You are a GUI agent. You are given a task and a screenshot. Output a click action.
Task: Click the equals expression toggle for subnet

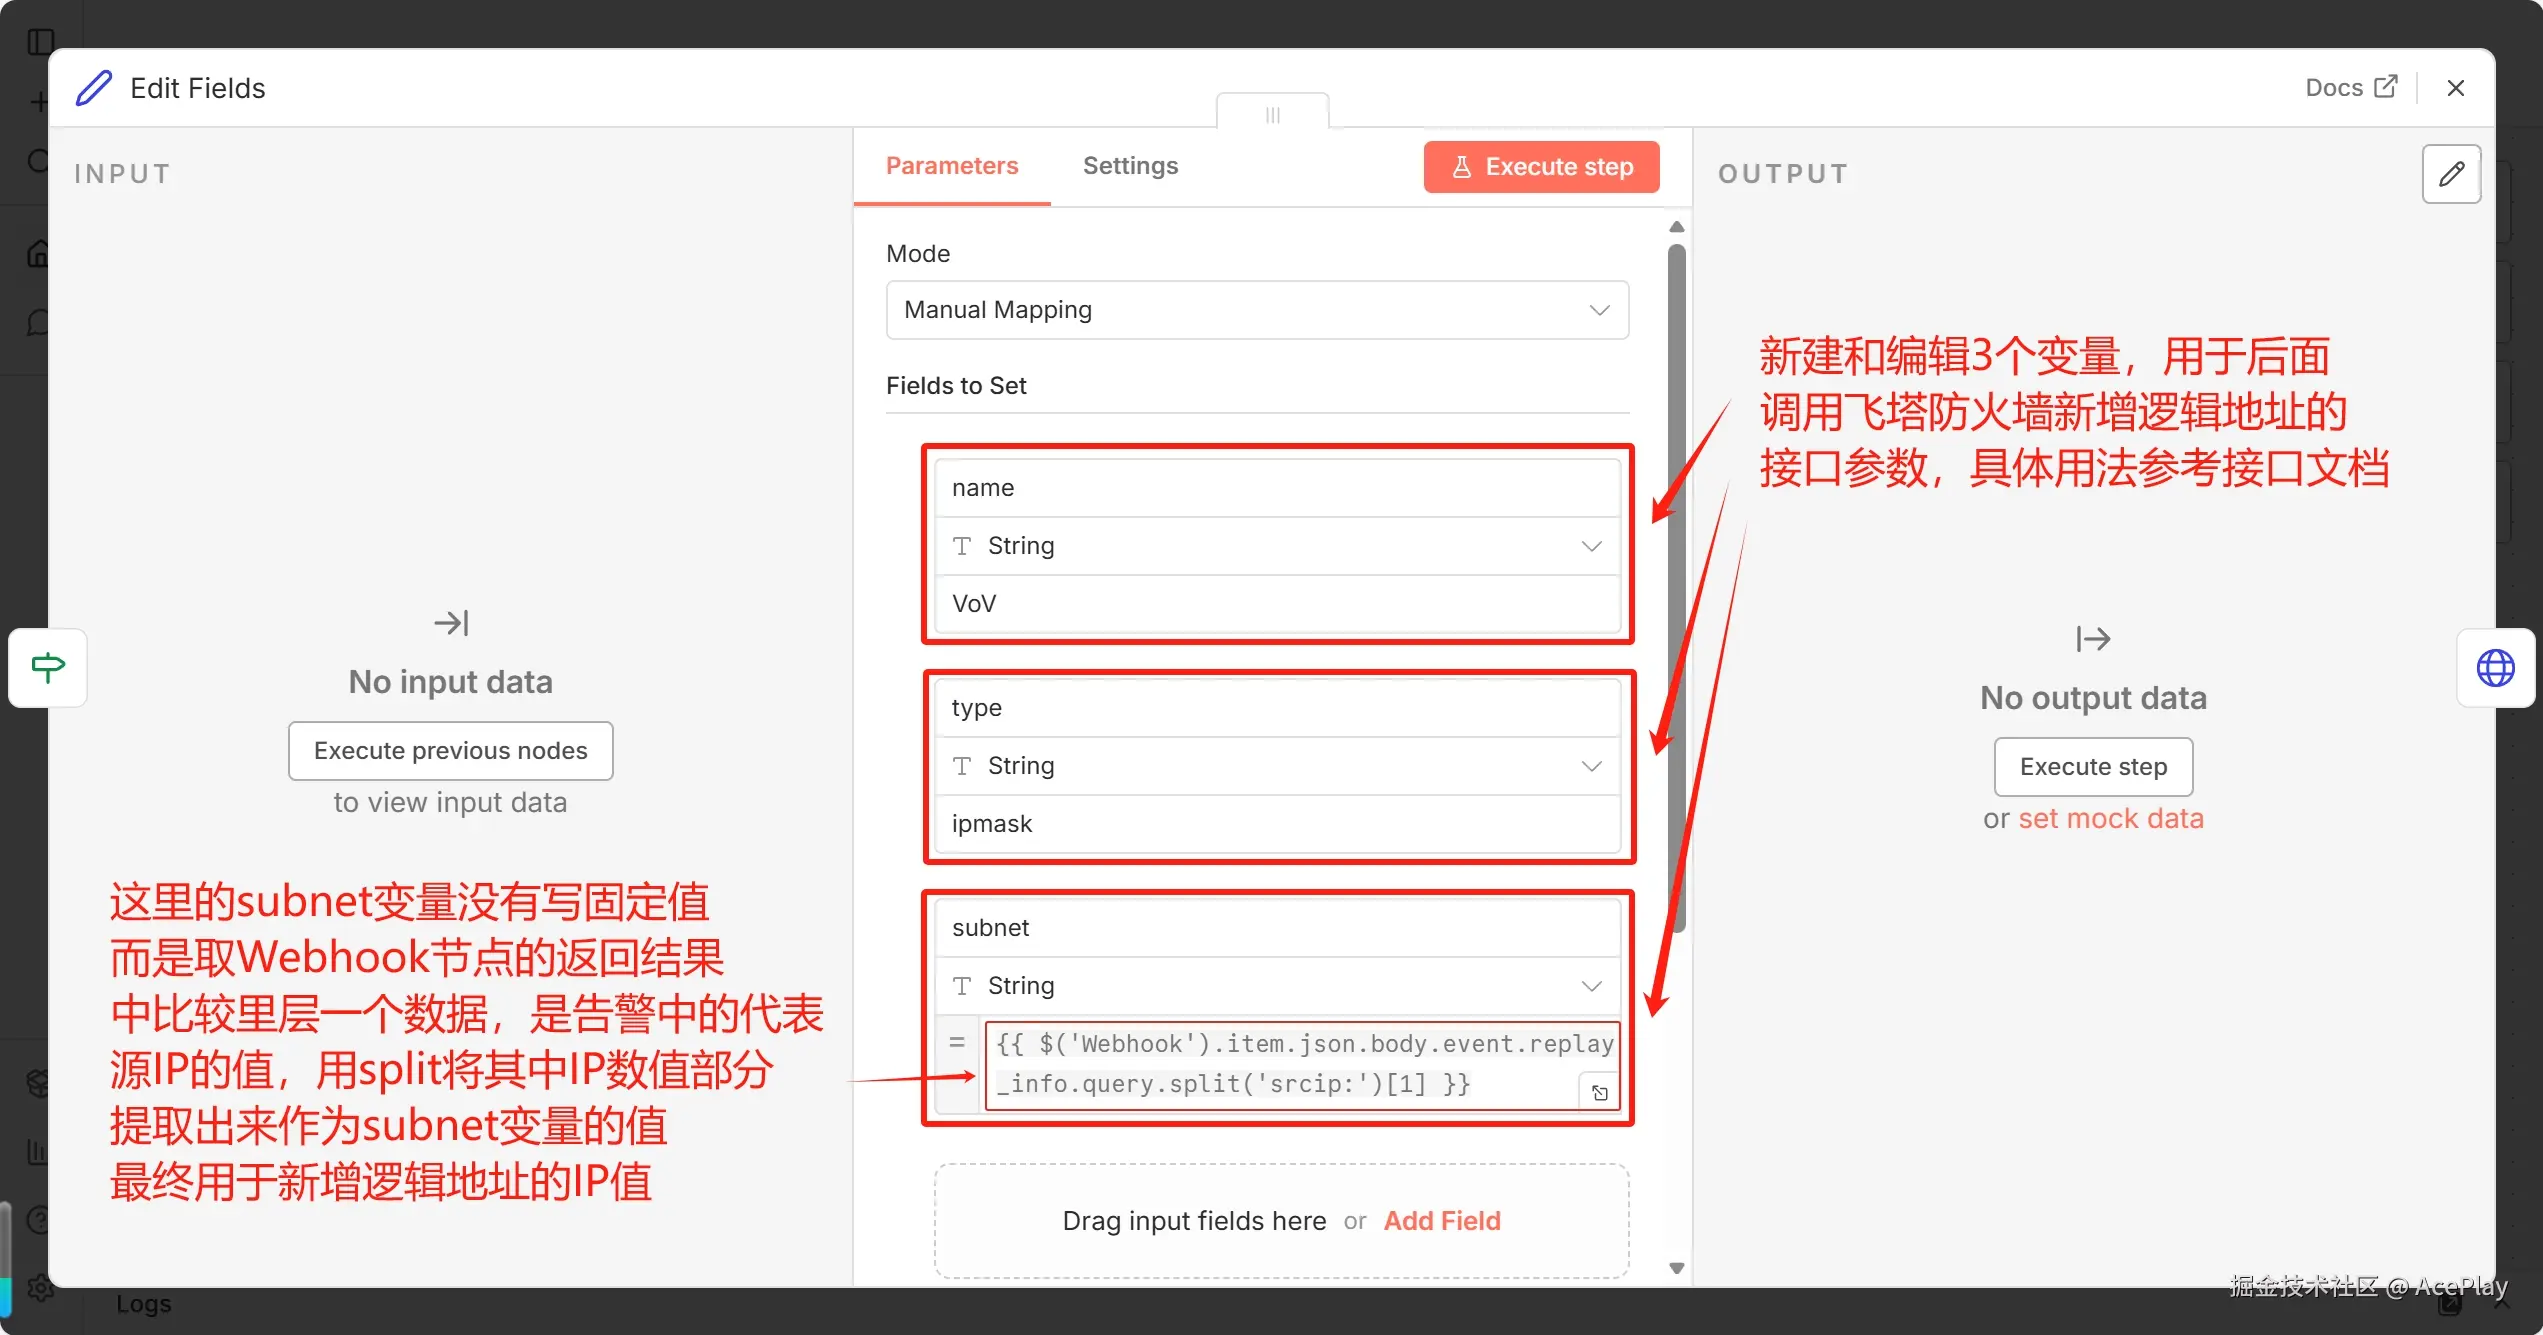(x=957, y=1043)
